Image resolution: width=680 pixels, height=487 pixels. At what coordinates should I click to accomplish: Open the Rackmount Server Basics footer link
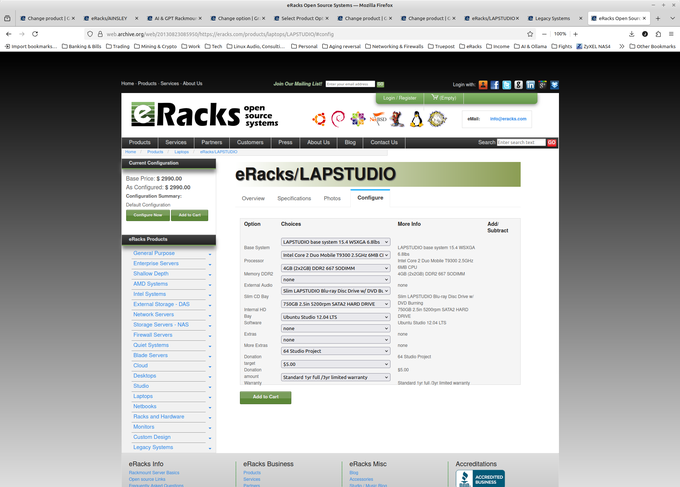click(x=154, y=473)
